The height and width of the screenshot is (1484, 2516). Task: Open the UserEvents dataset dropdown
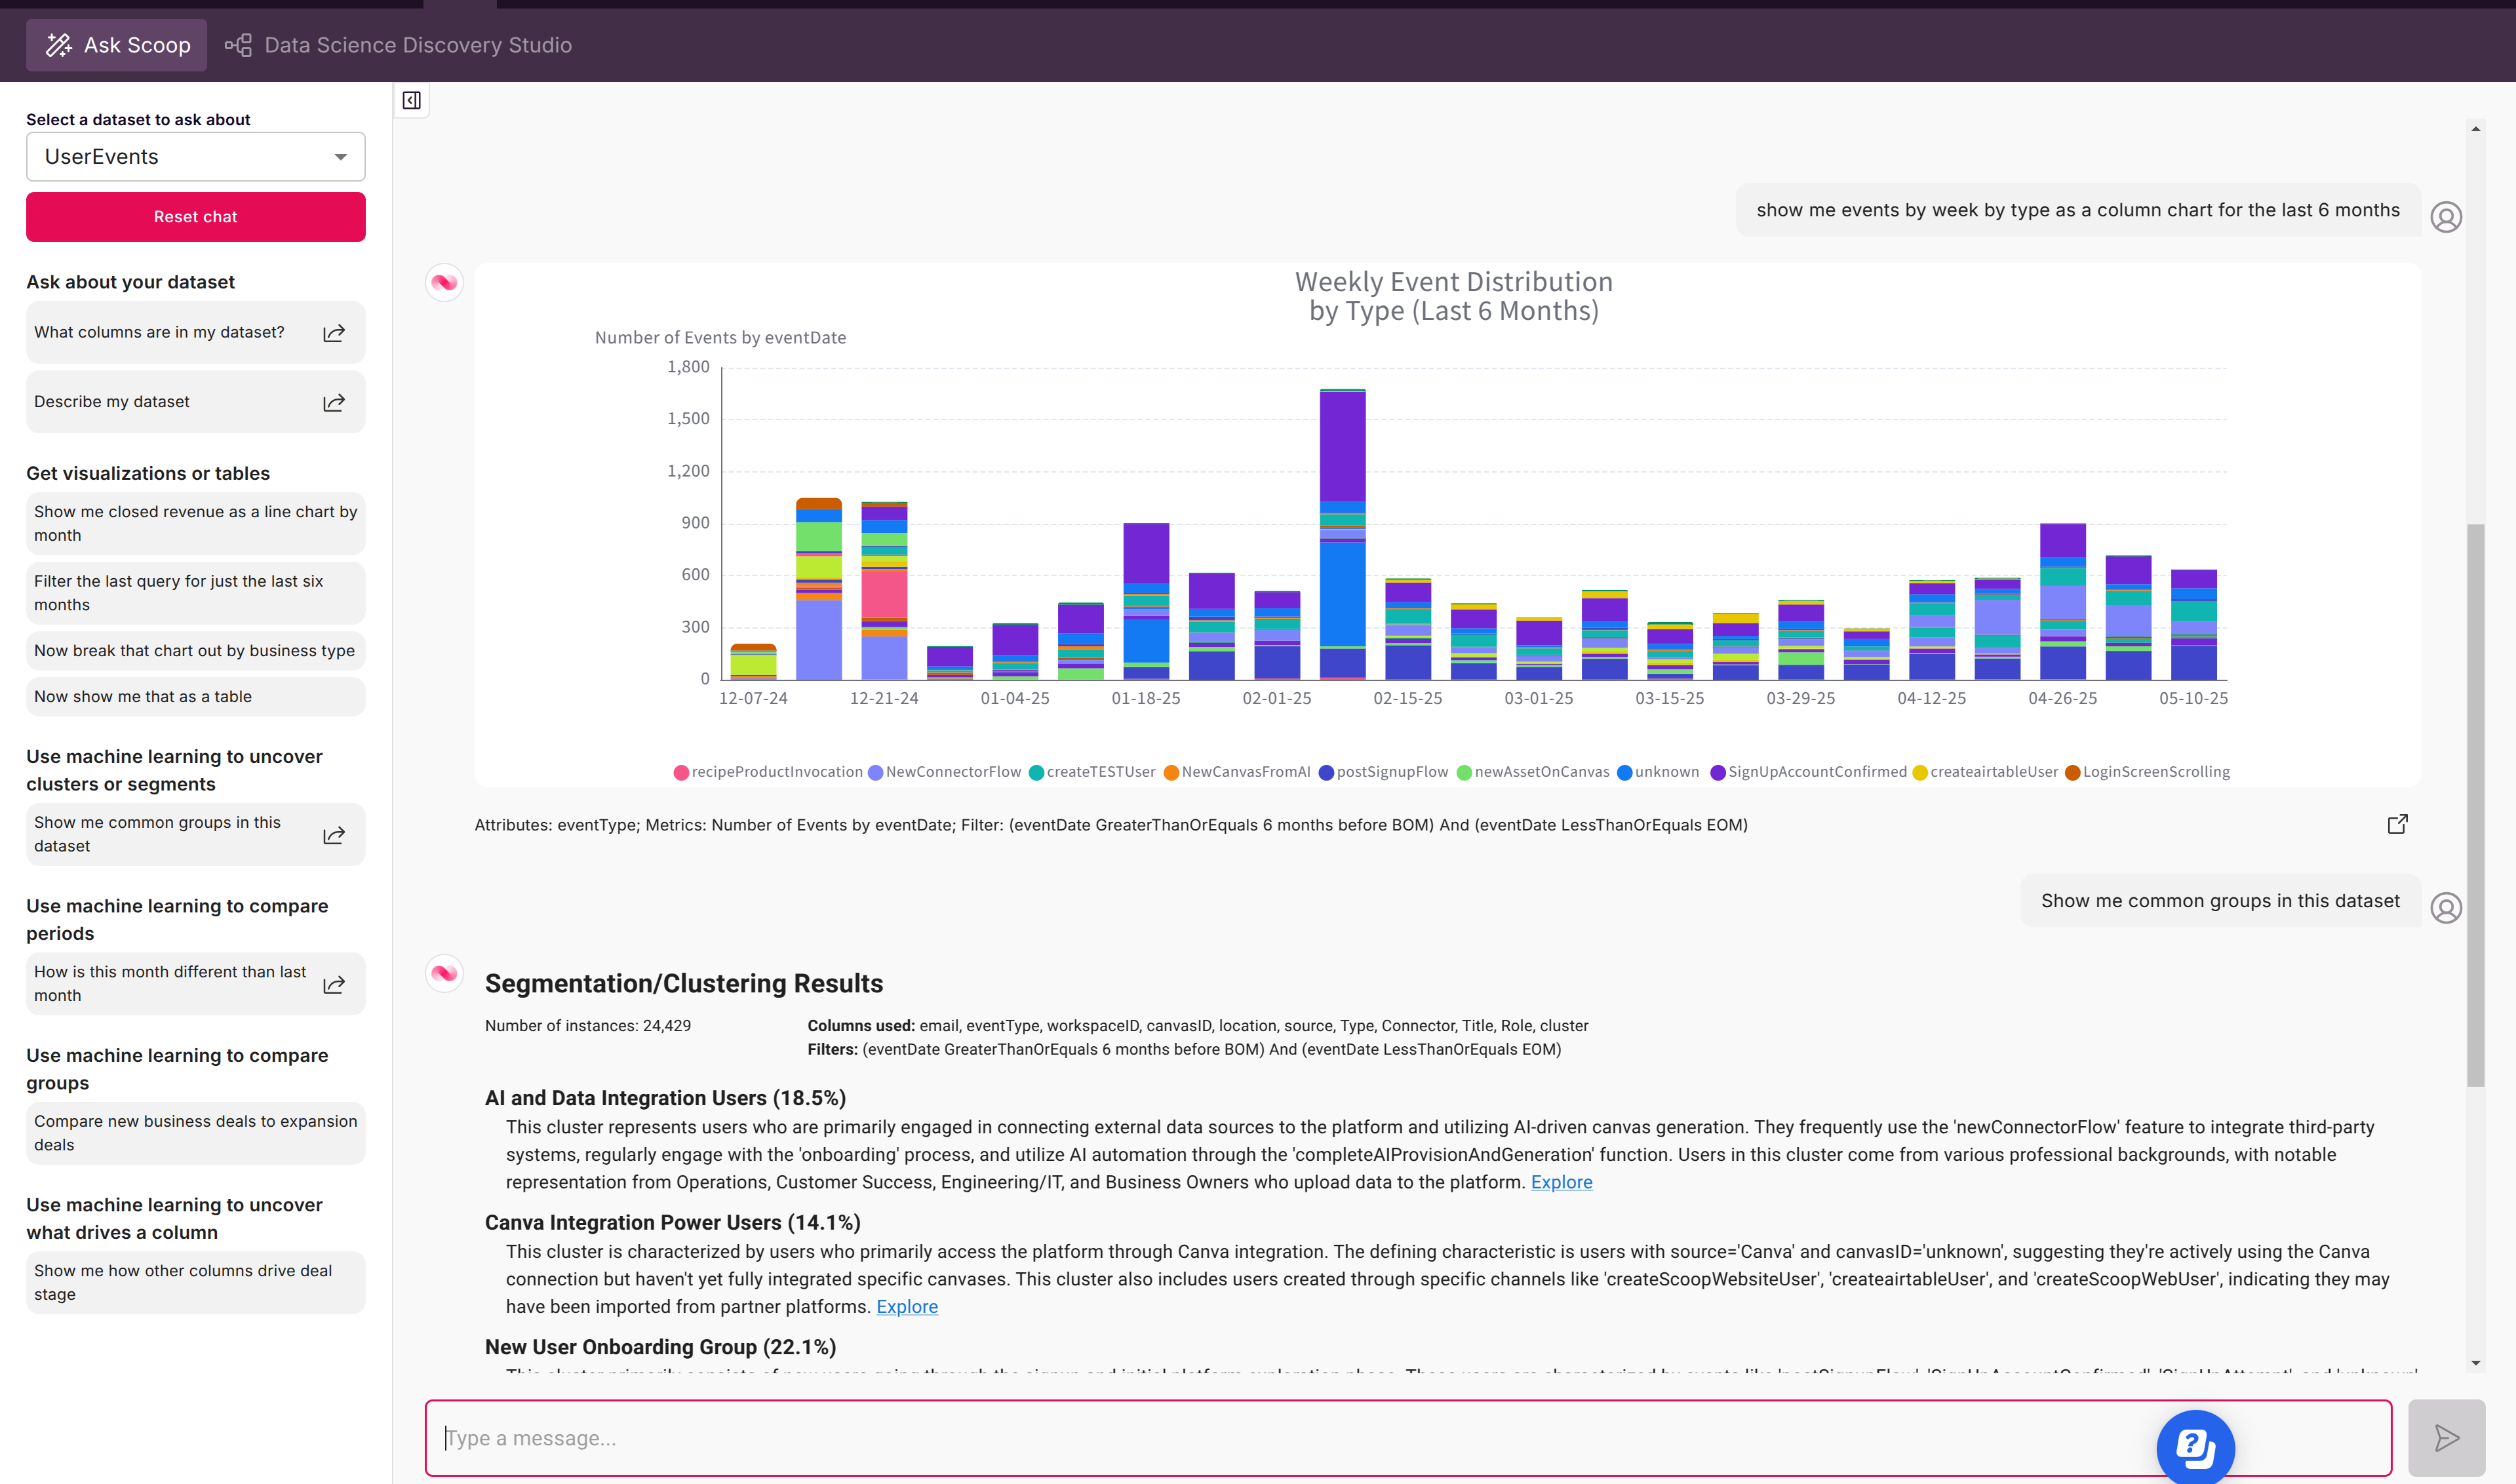[x=196, y=157]
